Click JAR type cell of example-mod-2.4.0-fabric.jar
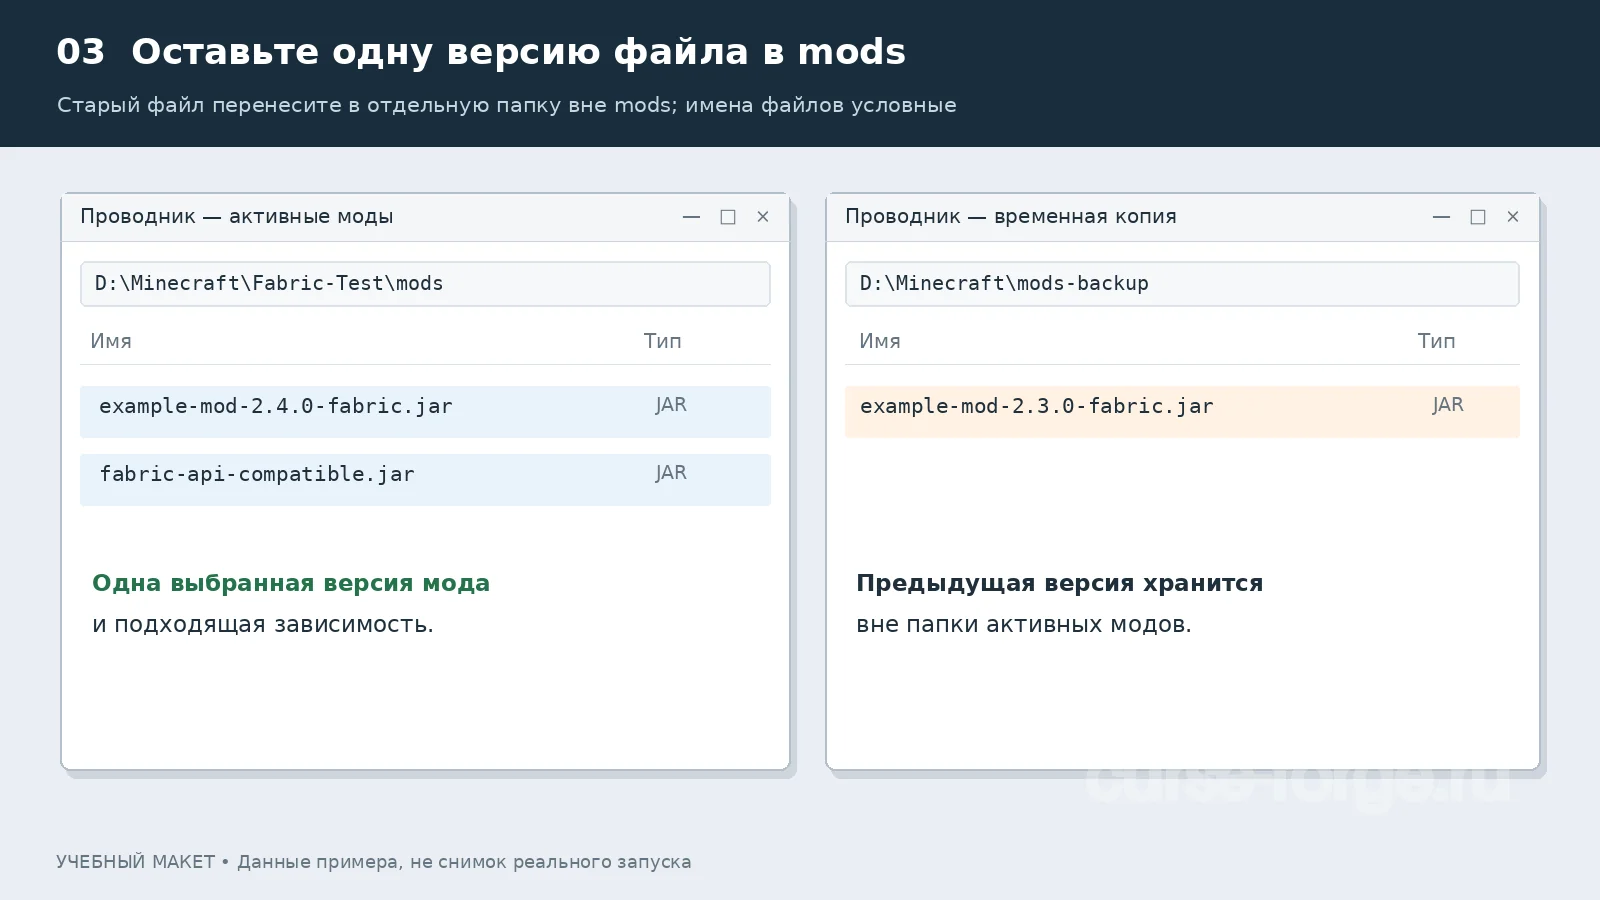 [671, 405]
